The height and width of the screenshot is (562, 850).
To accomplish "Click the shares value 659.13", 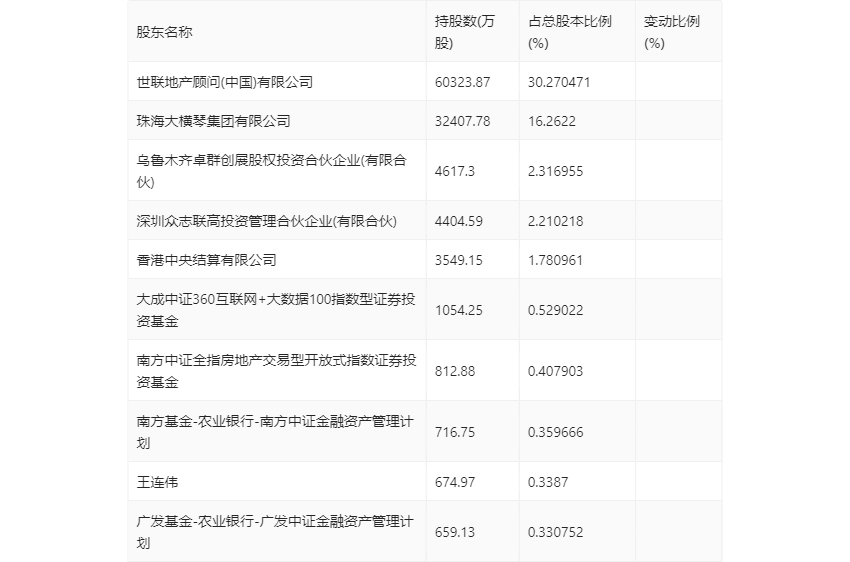I will coord(455,532).
